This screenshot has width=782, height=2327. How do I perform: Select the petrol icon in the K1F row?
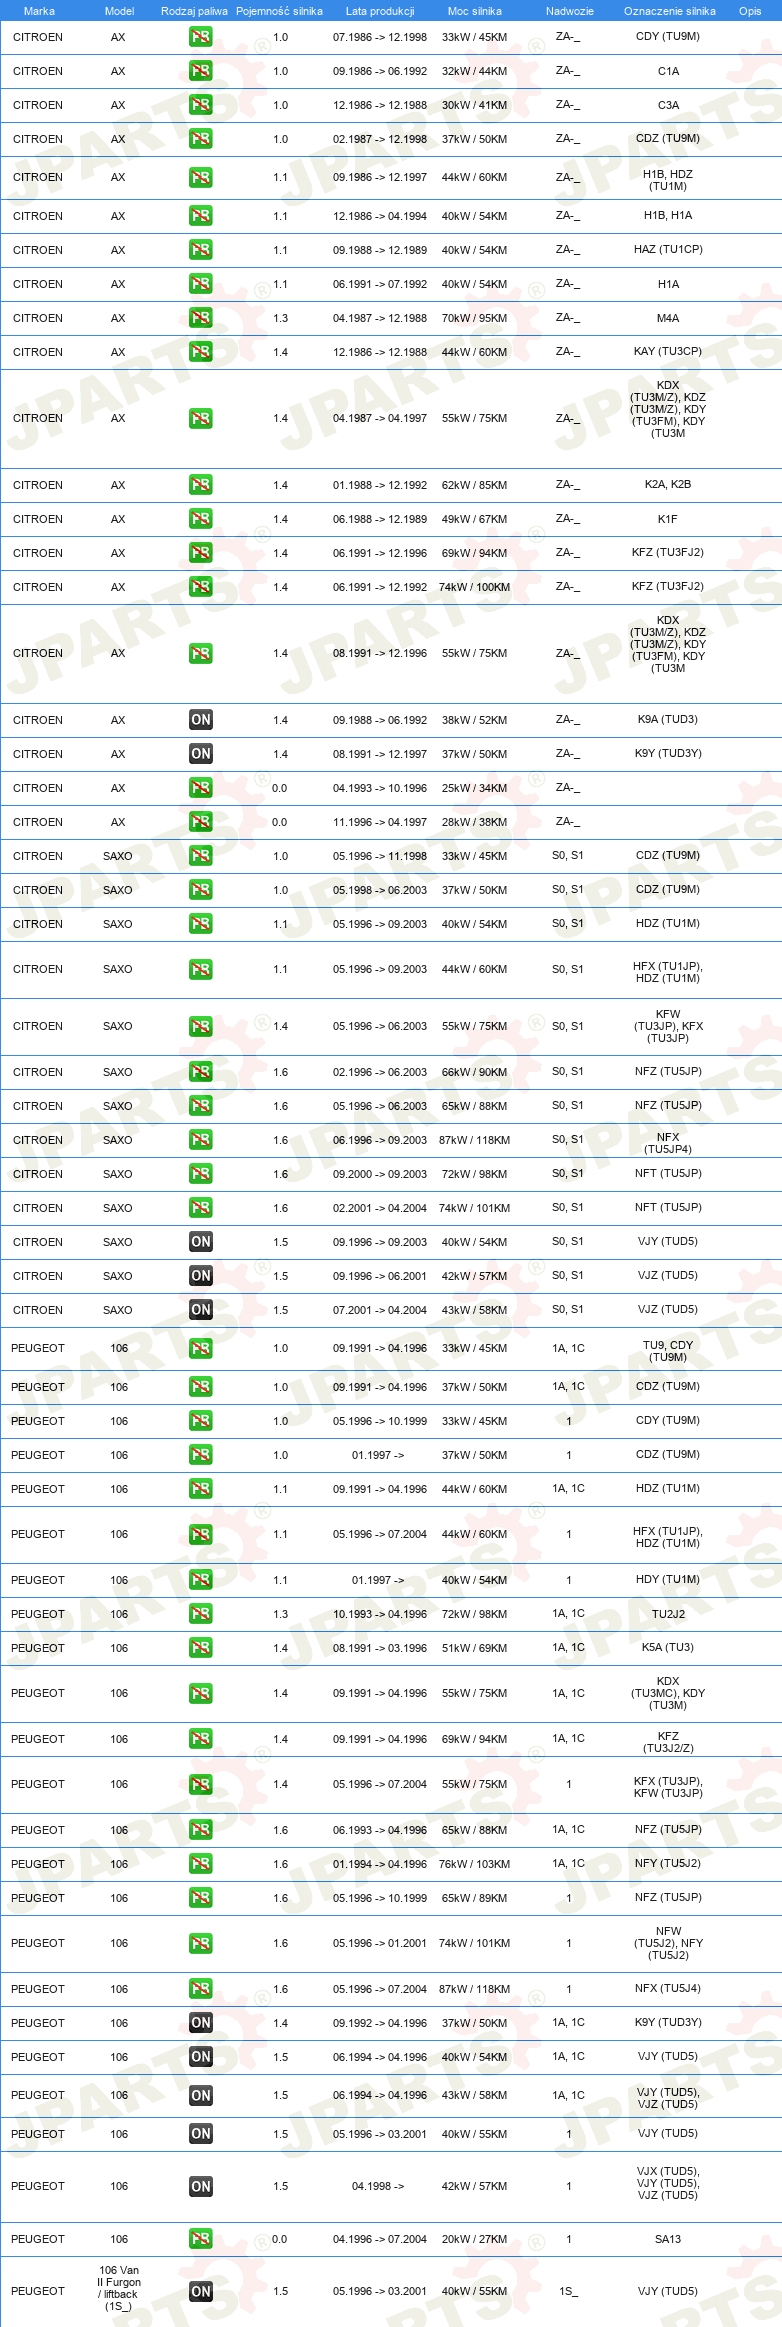click(x=200, y=519)
